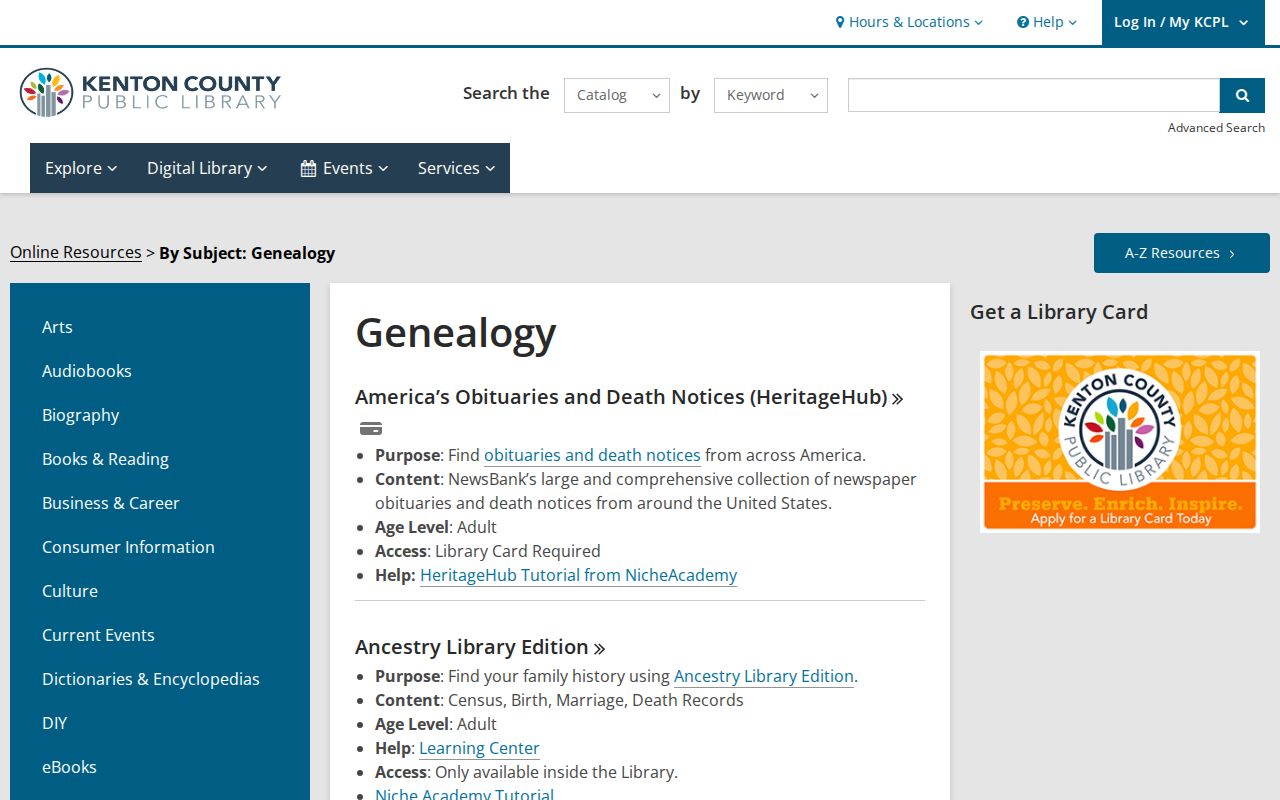Select Culture subject in sidebar

coord(70,591)
